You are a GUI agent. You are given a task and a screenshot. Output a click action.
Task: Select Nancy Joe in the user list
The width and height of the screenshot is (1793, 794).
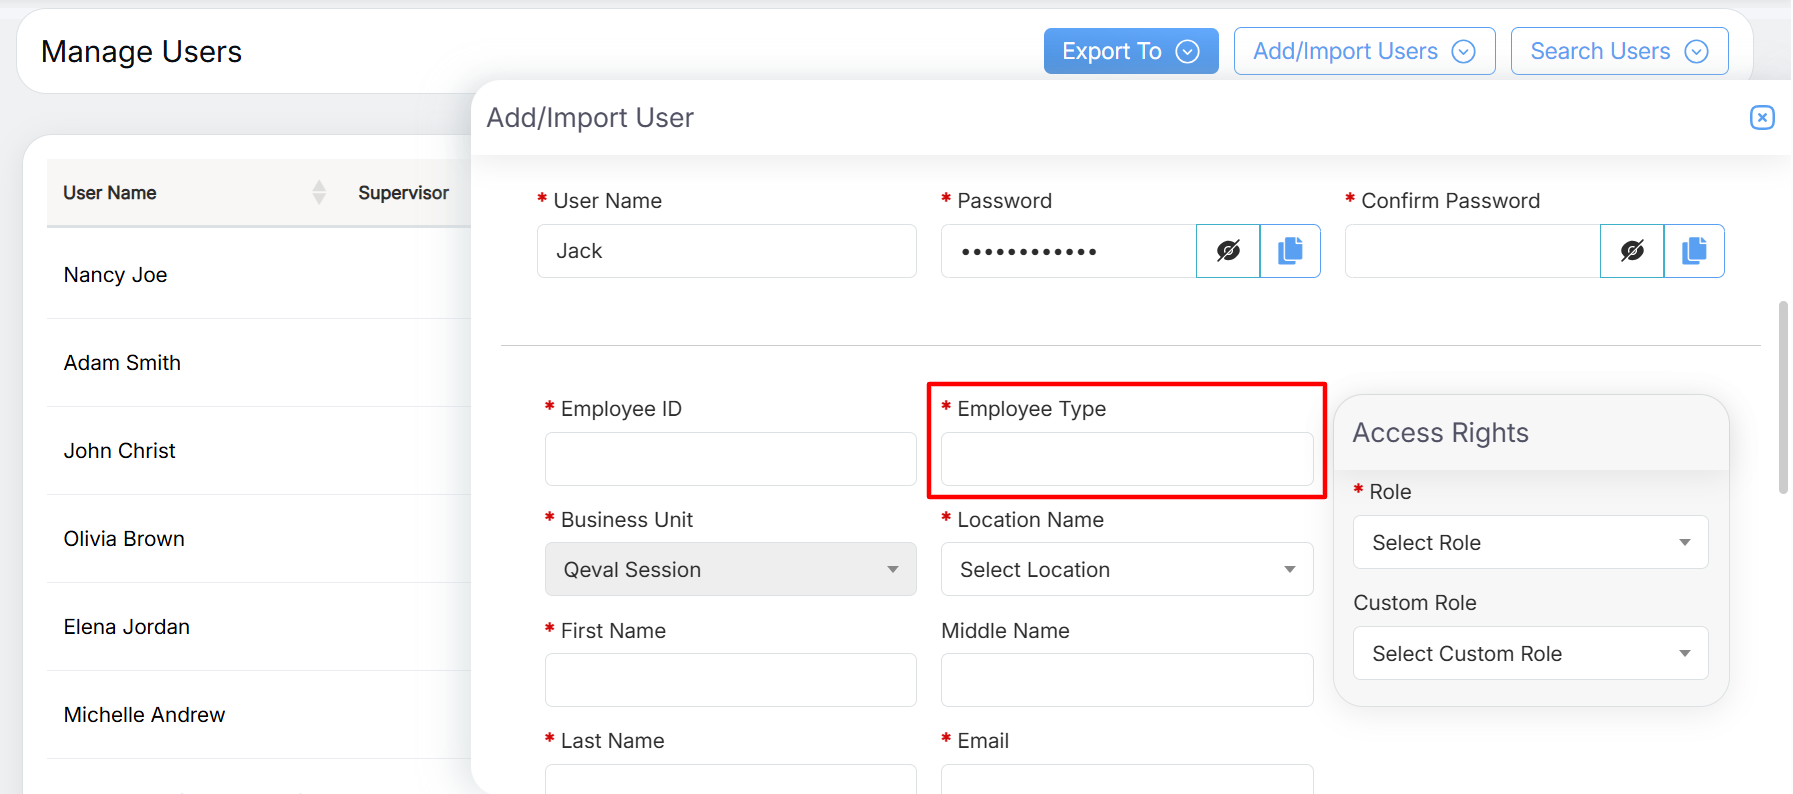pyautogui.click(x=116, y=275)
